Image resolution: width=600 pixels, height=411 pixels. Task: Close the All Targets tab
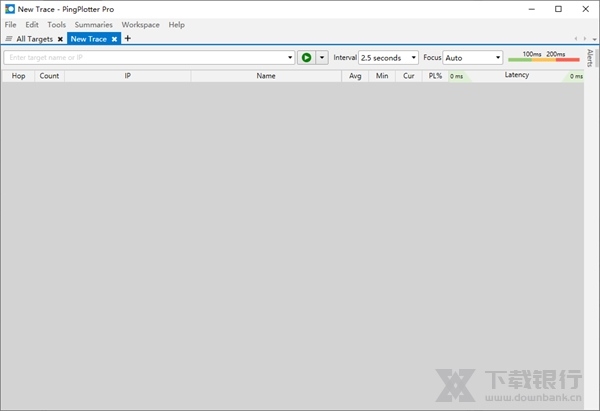click(x=60, y=39)
